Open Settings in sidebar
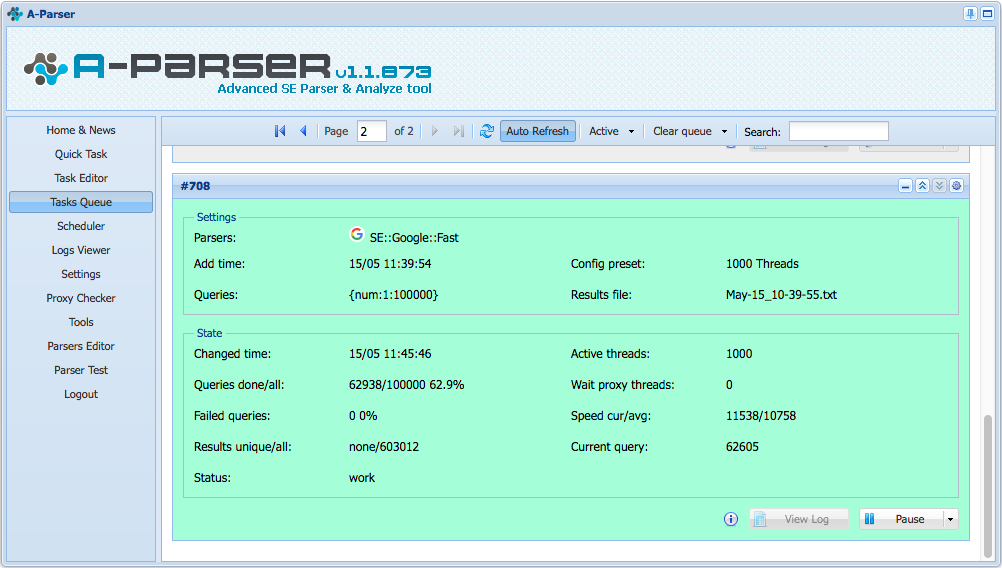The height and width of the screenshot is (568, 1002). (x=81, y=274)
